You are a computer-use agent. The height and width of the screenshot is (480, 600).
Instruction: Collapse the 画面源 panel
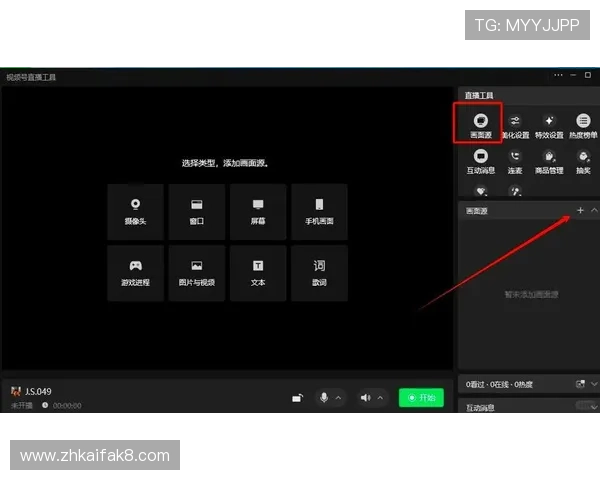coord(594,211)
